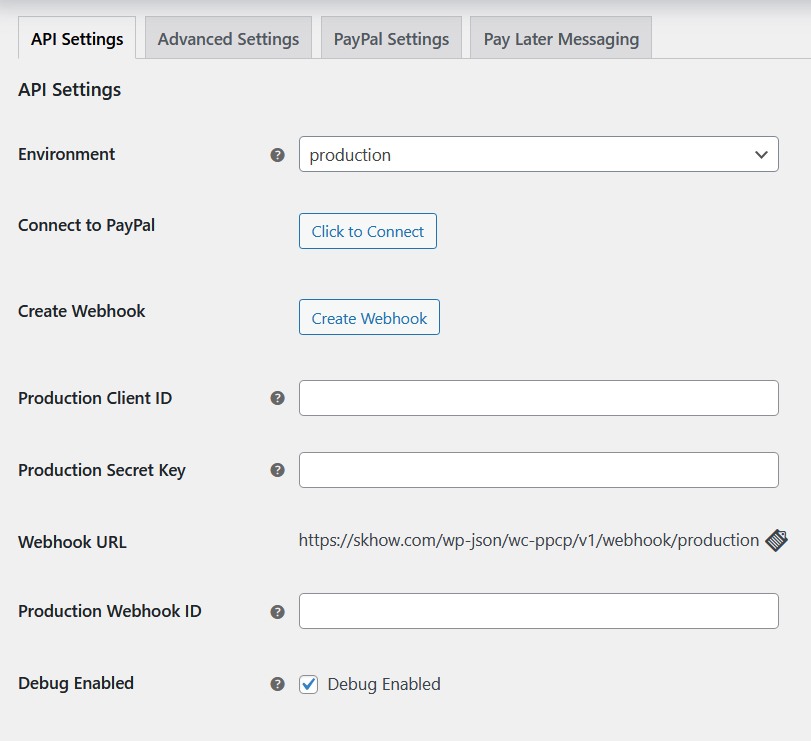The height and width of the screenshot is (741, 811).
Task: Open the Environment production dropdown
Action: [x=538, y=154]
